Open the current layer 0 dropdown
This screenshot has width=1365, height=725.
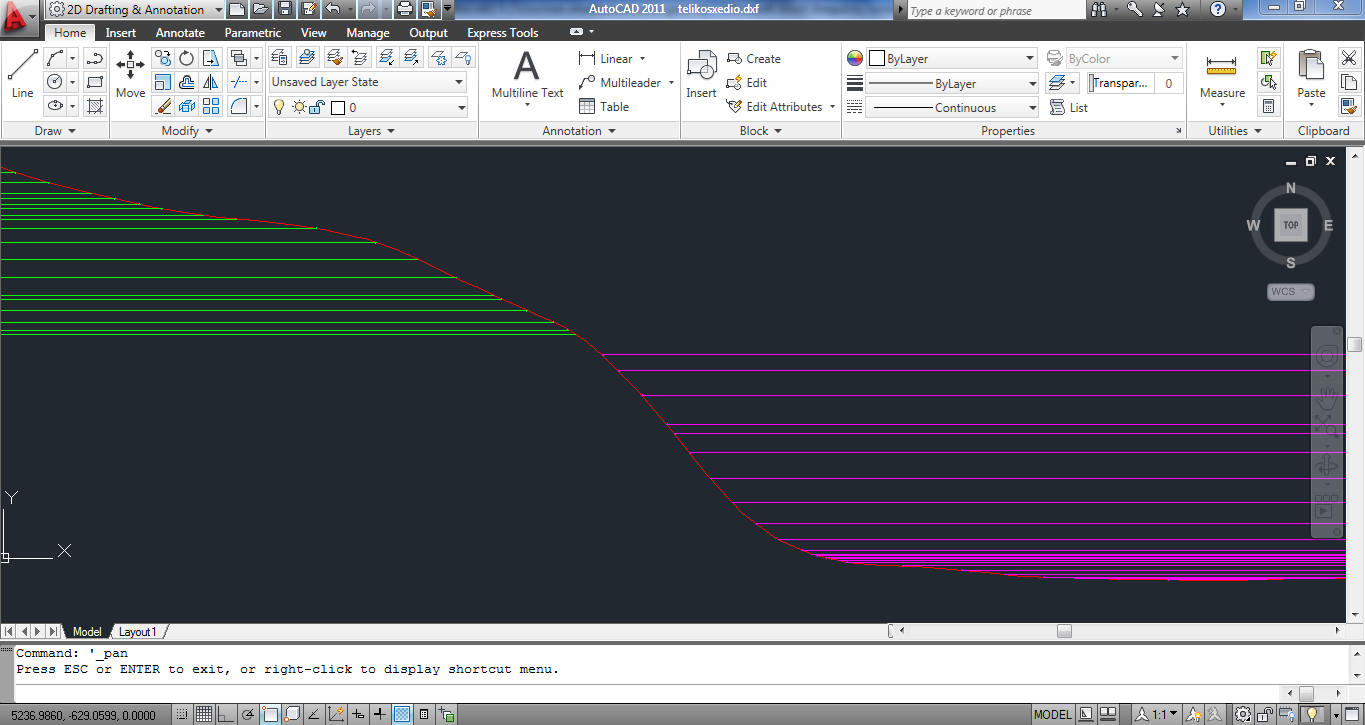pos(367,107)
